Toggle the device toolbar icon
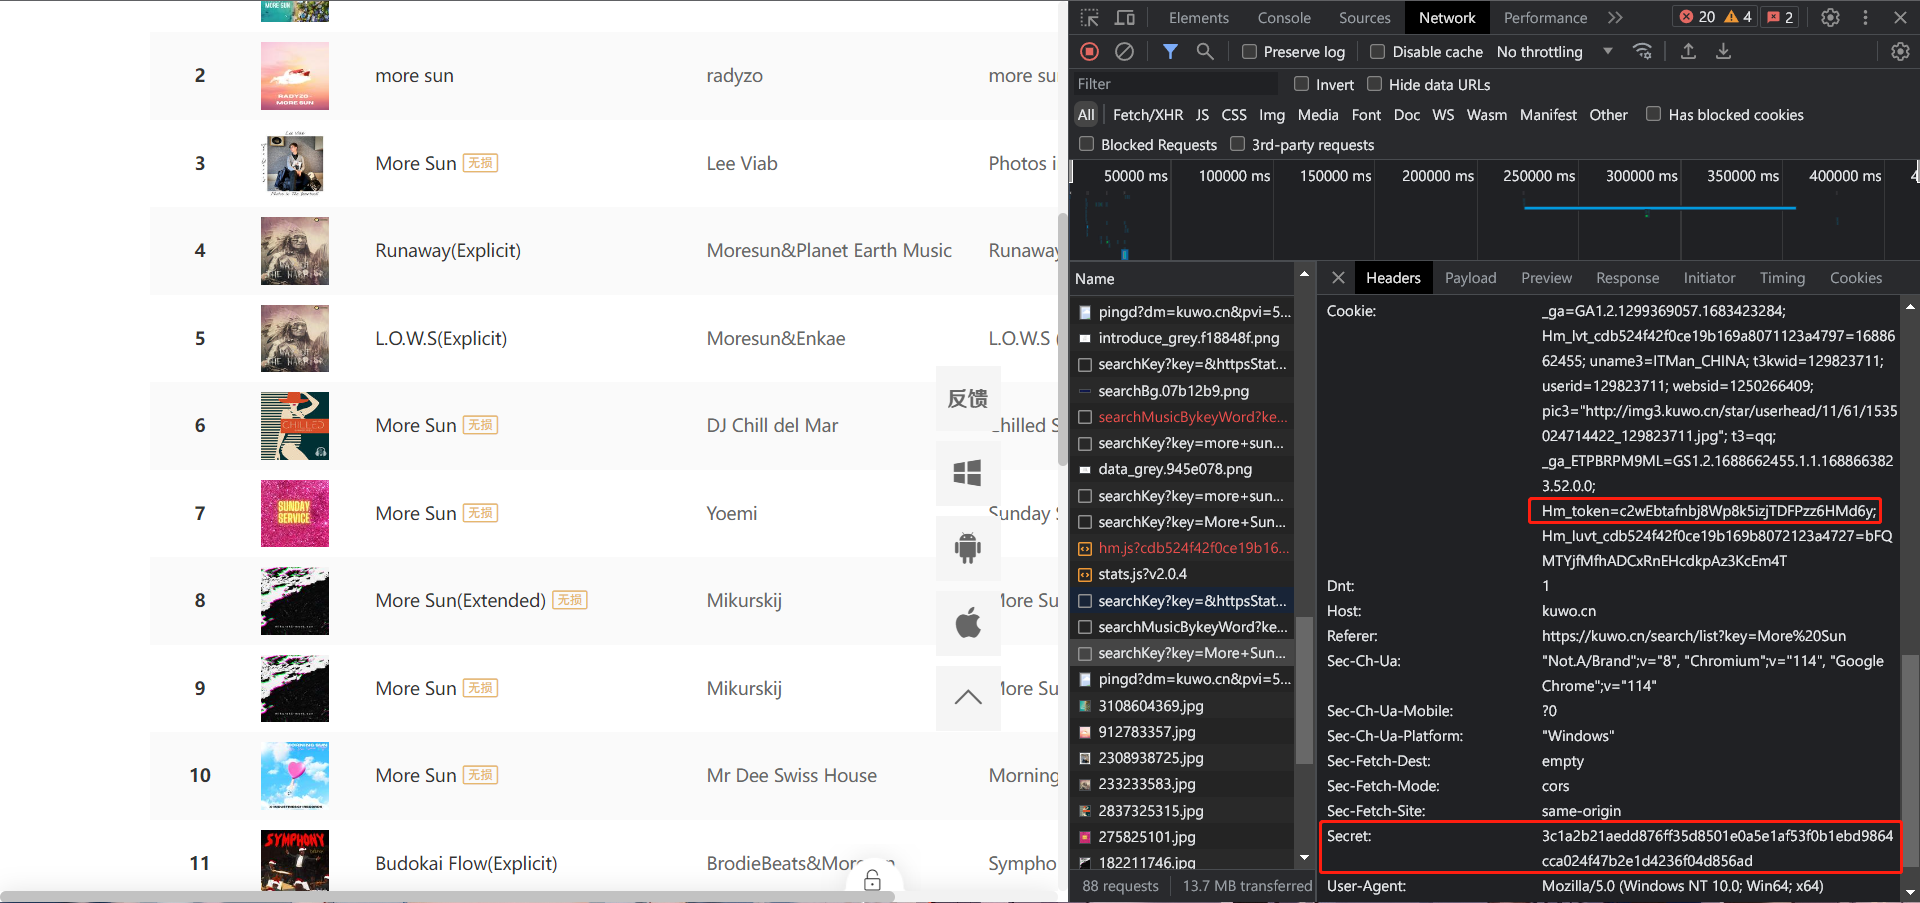Image resolution: width=1920 pixels, height=903 pixels. 1125,18
